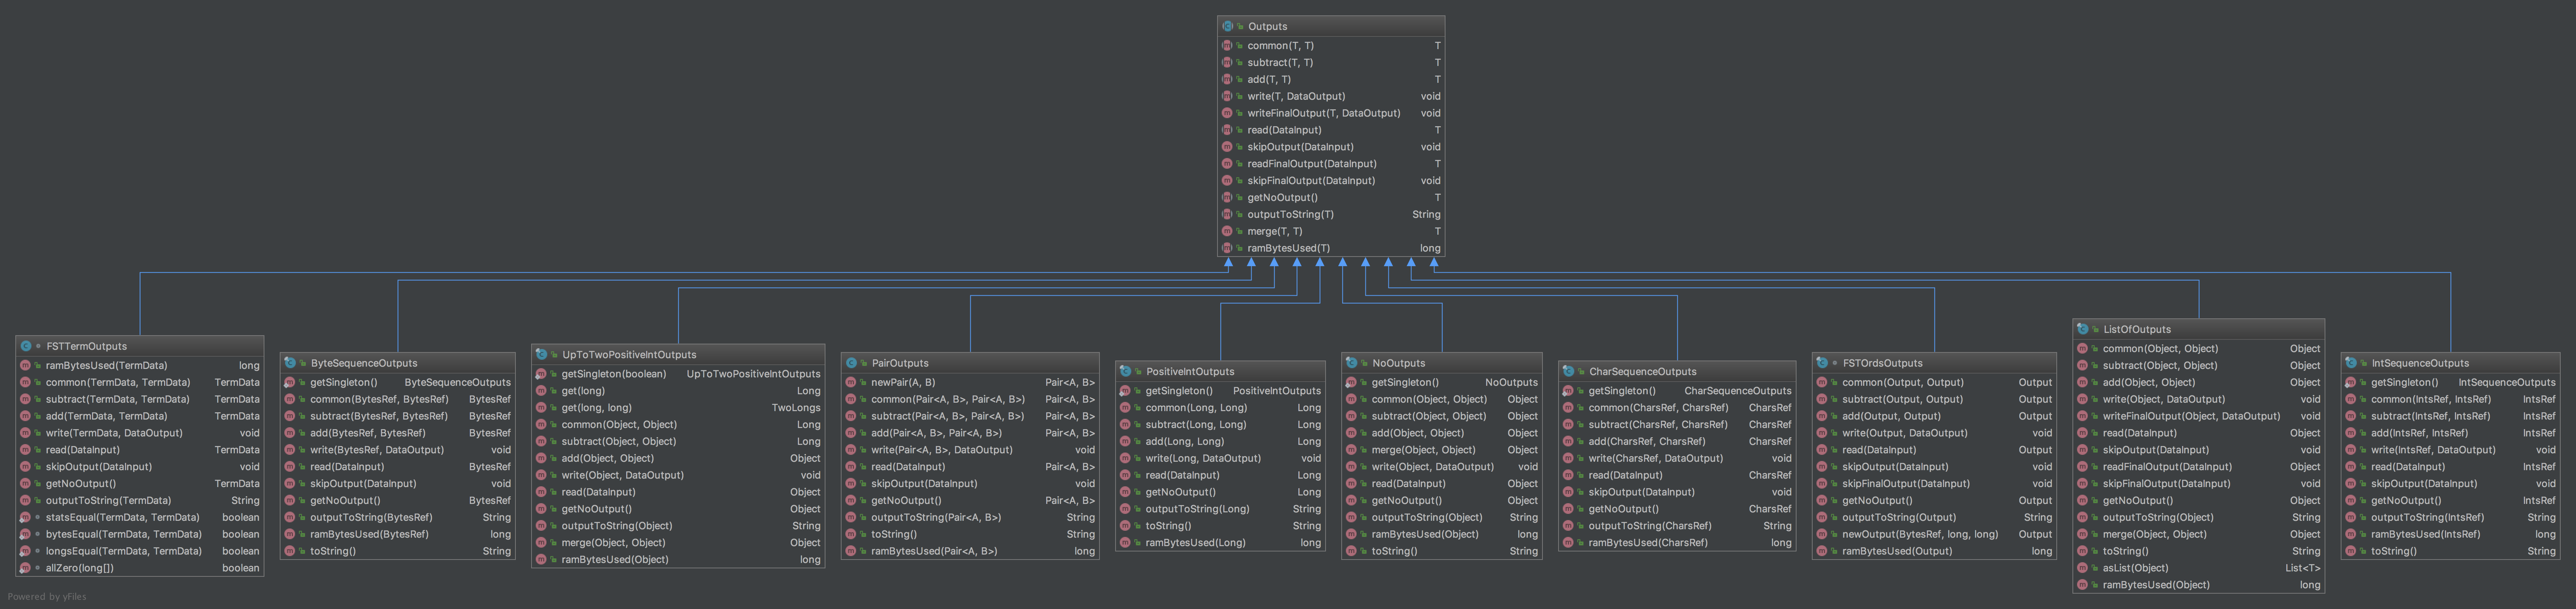
Task: Click method icon beside getSingleton() in IntSequenceOutputs
Action: pyautogui.click(x=2350, y=382)
